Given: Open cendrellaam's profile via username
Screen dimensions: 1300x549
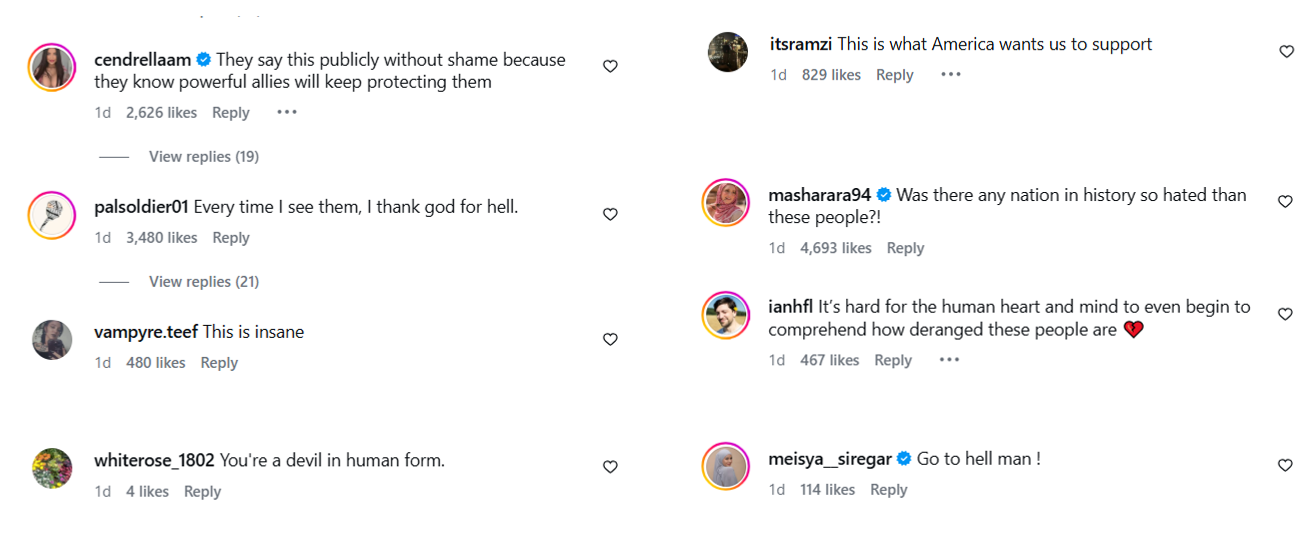Looking at the screenshot, I should pyautogui.click(x=141, y=60).
